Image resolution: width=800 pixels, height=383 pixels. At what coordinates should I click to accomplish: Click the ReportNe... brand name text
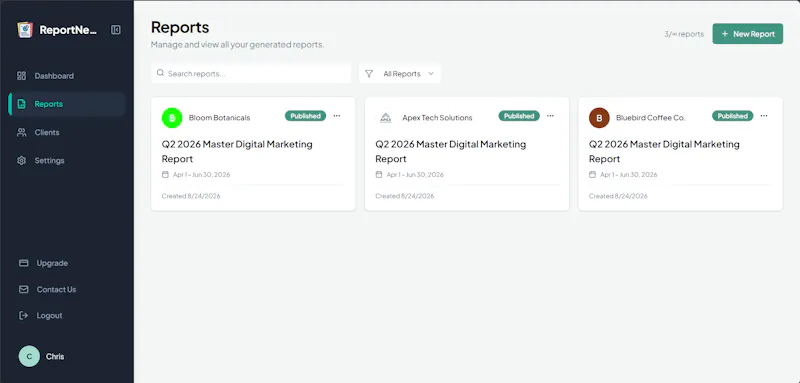click(x=68, y=30)
